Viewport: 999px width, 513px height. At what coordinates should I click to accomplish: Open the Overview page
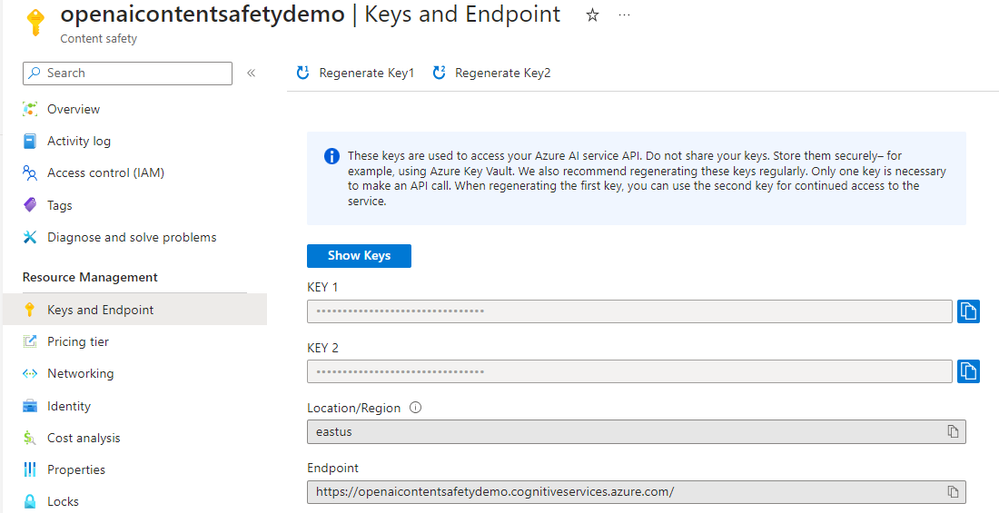pyautogui.click(x=73, y=109)
